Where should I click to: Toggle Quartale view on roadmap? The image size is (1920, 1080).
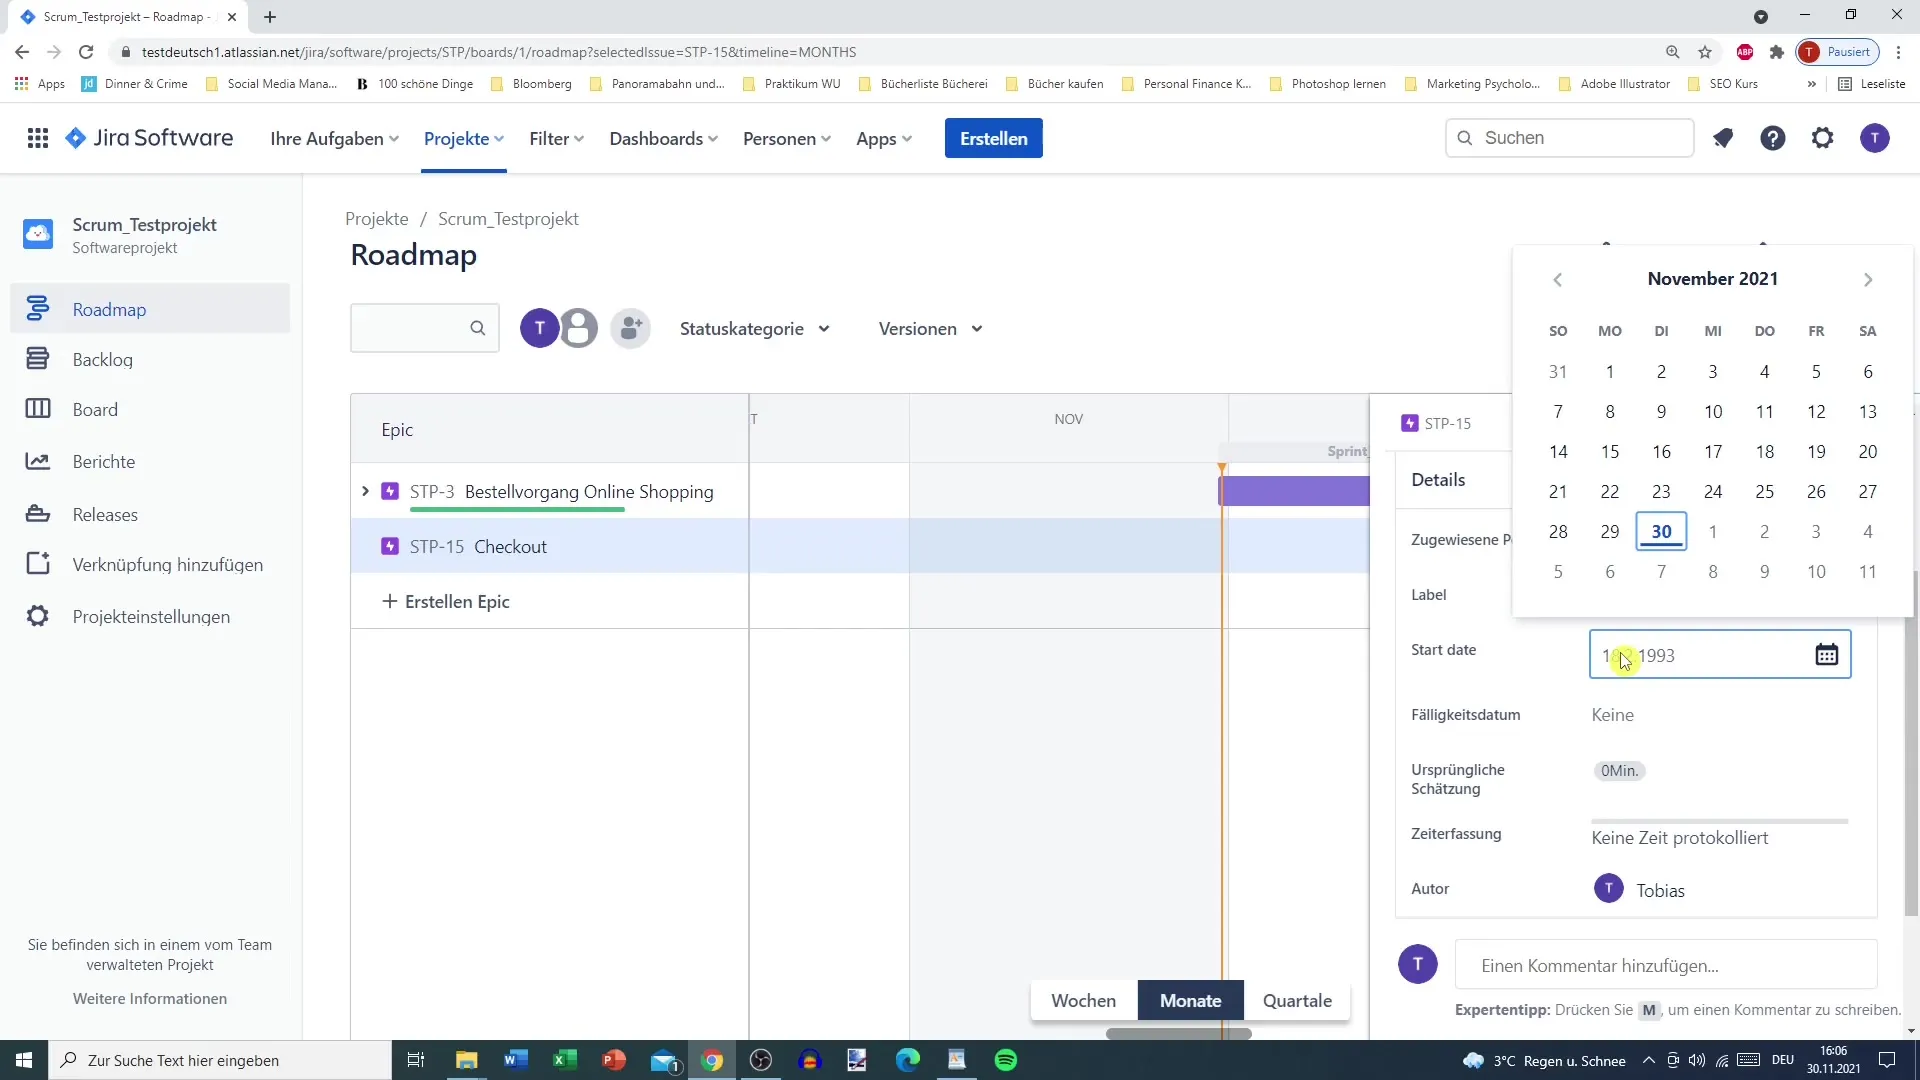1298,1000
